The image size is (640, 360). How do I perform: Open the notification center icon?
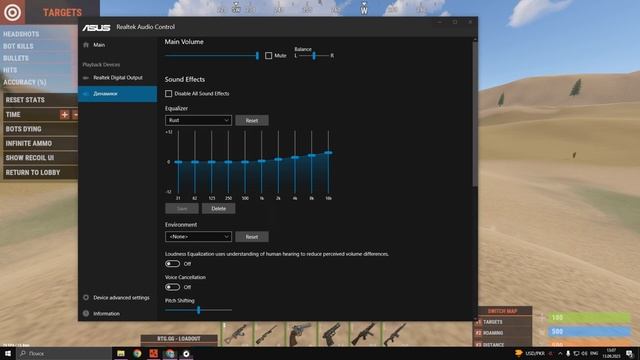coord(629,353)
